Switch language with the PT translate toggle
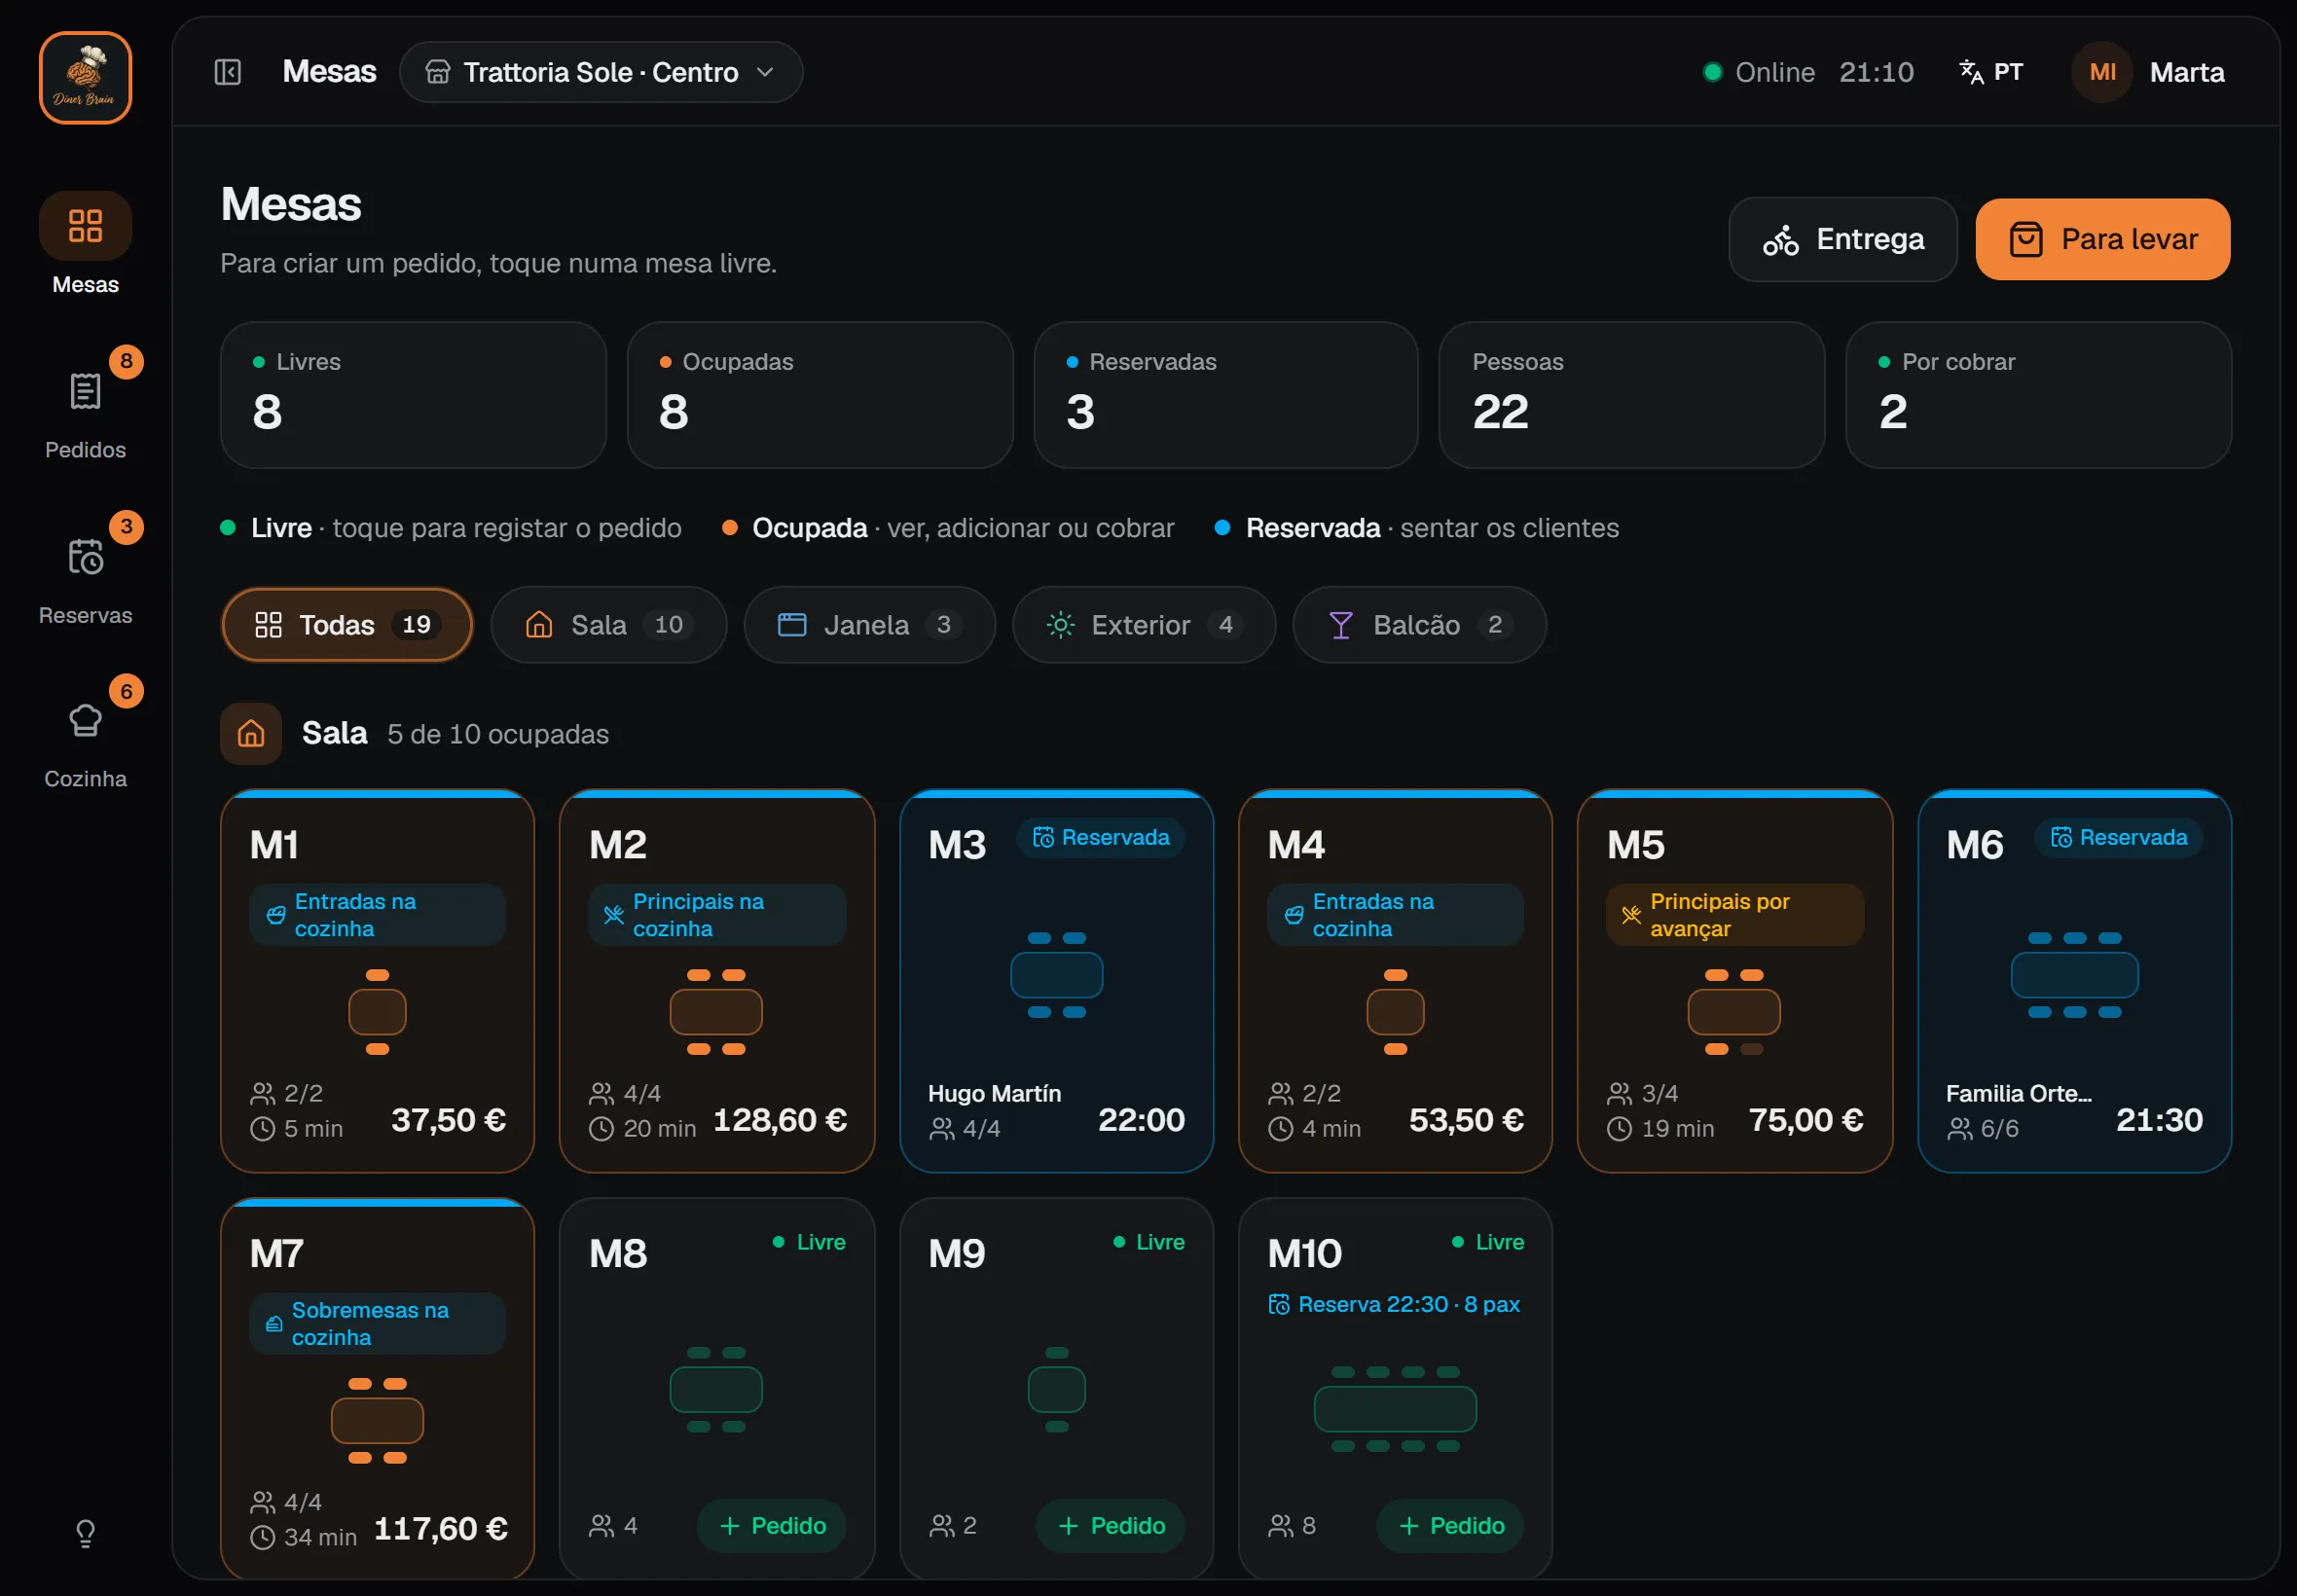Viewport: 2297px width, 1596px height. [1991, 72]
